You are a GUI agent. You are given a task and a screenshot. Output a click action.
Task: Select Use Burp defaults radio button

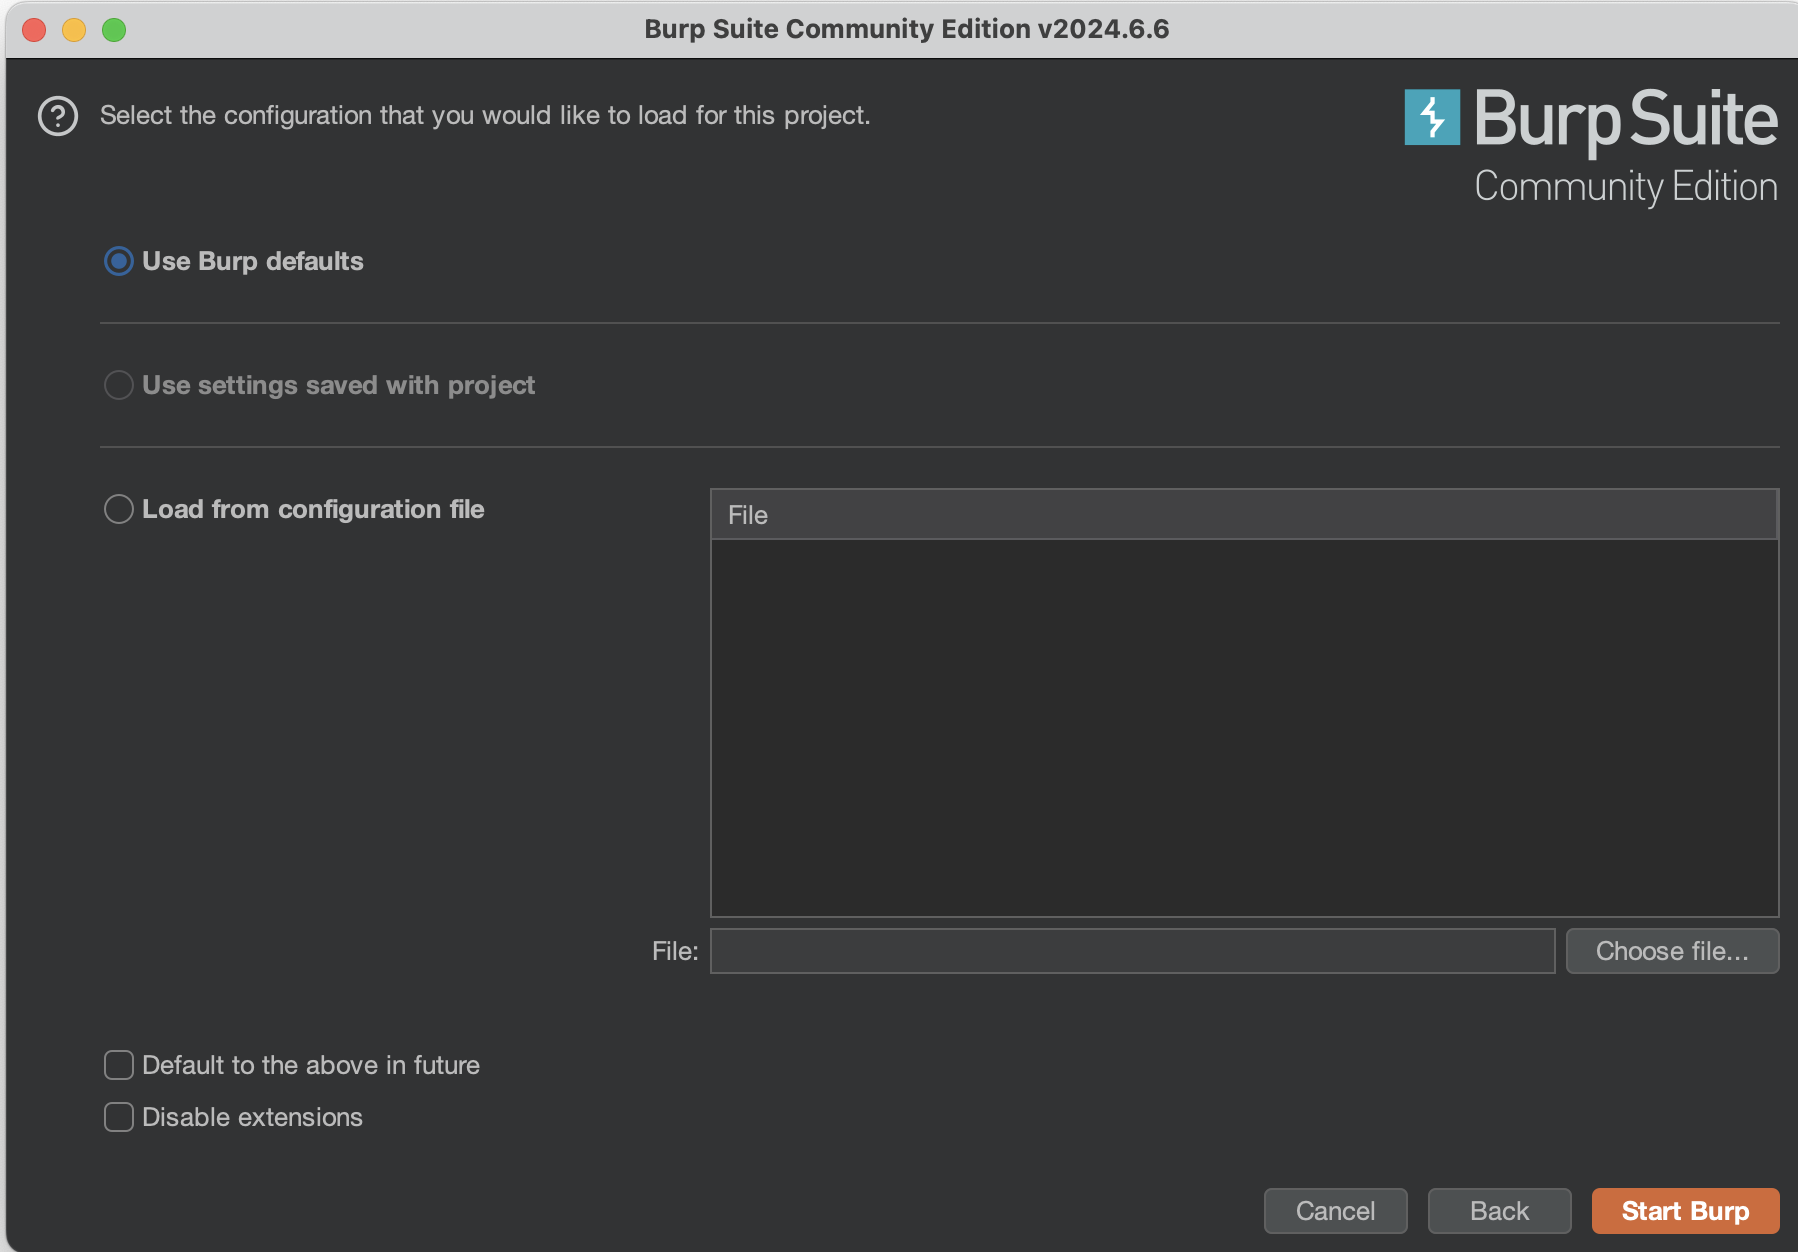pos(119,262)
